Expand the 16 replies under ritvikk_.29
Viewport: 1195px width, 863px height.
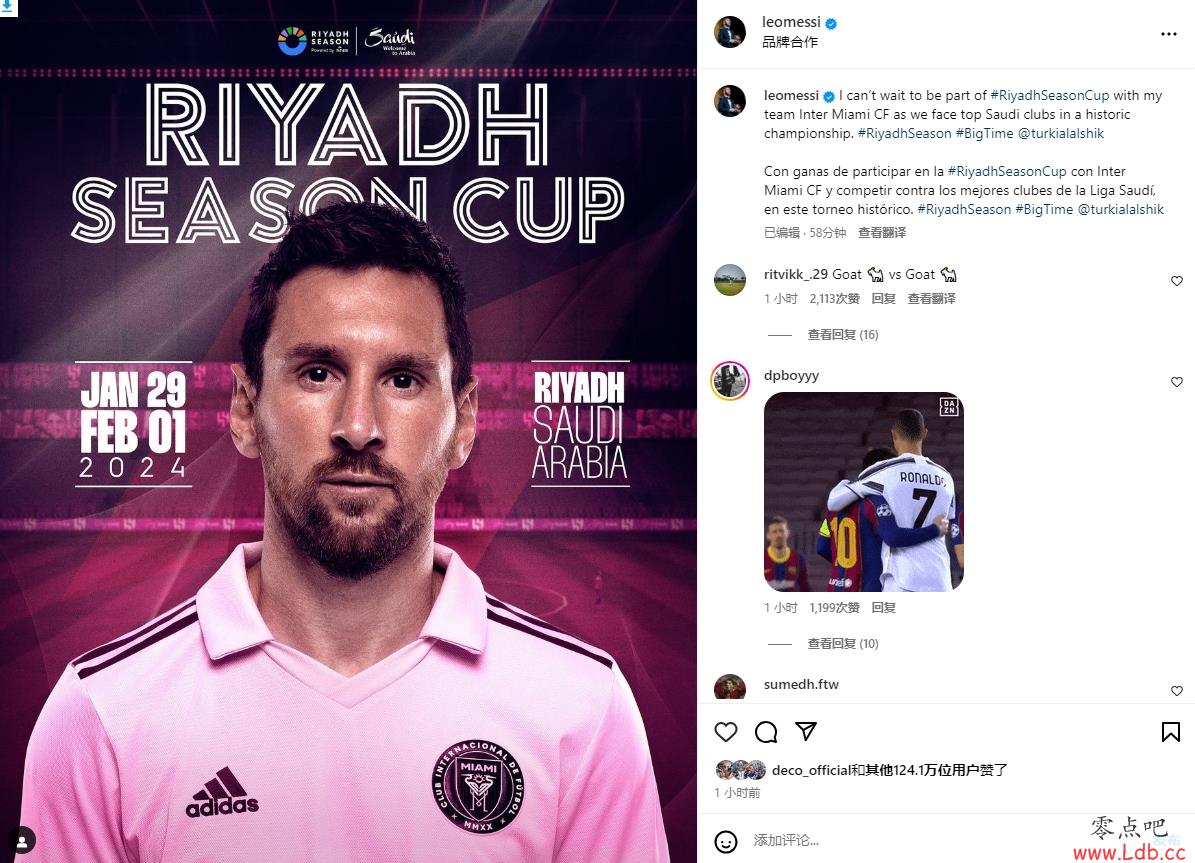coord(842,335)
